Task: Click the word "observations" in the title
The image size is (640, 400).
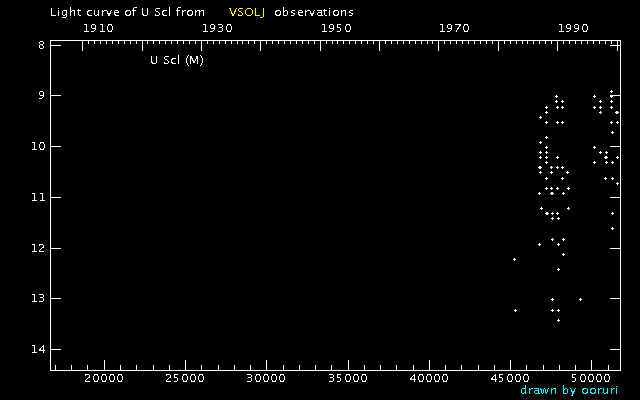Action: point(314,12)
